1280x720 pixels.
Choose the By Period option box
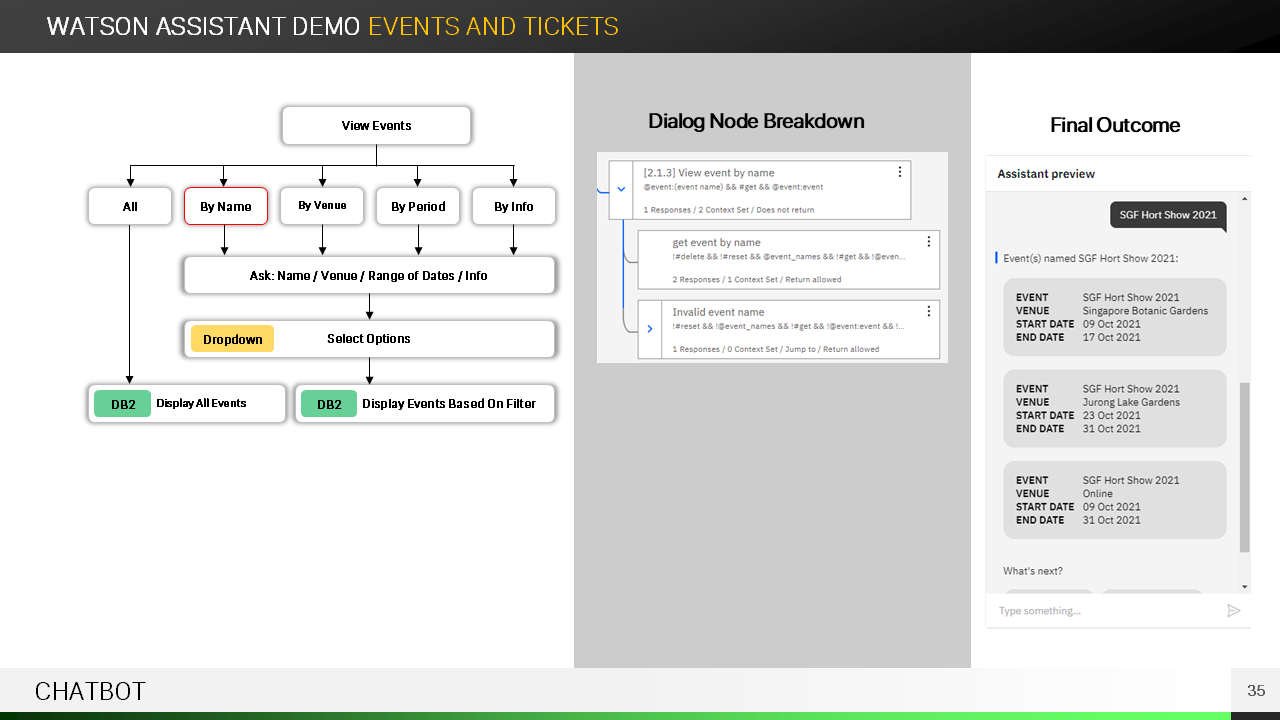coord(418,206)
